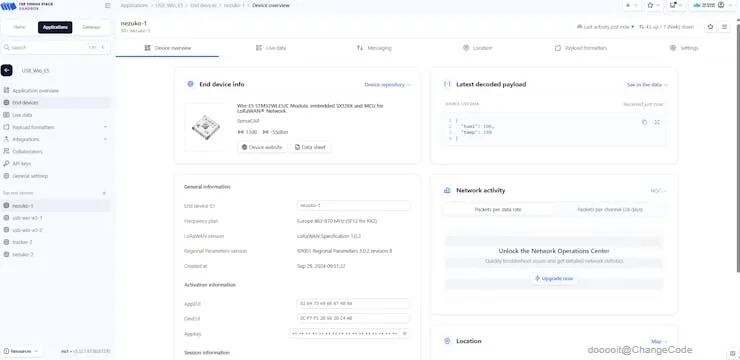Click the DevEUI value field
This screenshot has height=360, width=740.
[x=353, y=318]
